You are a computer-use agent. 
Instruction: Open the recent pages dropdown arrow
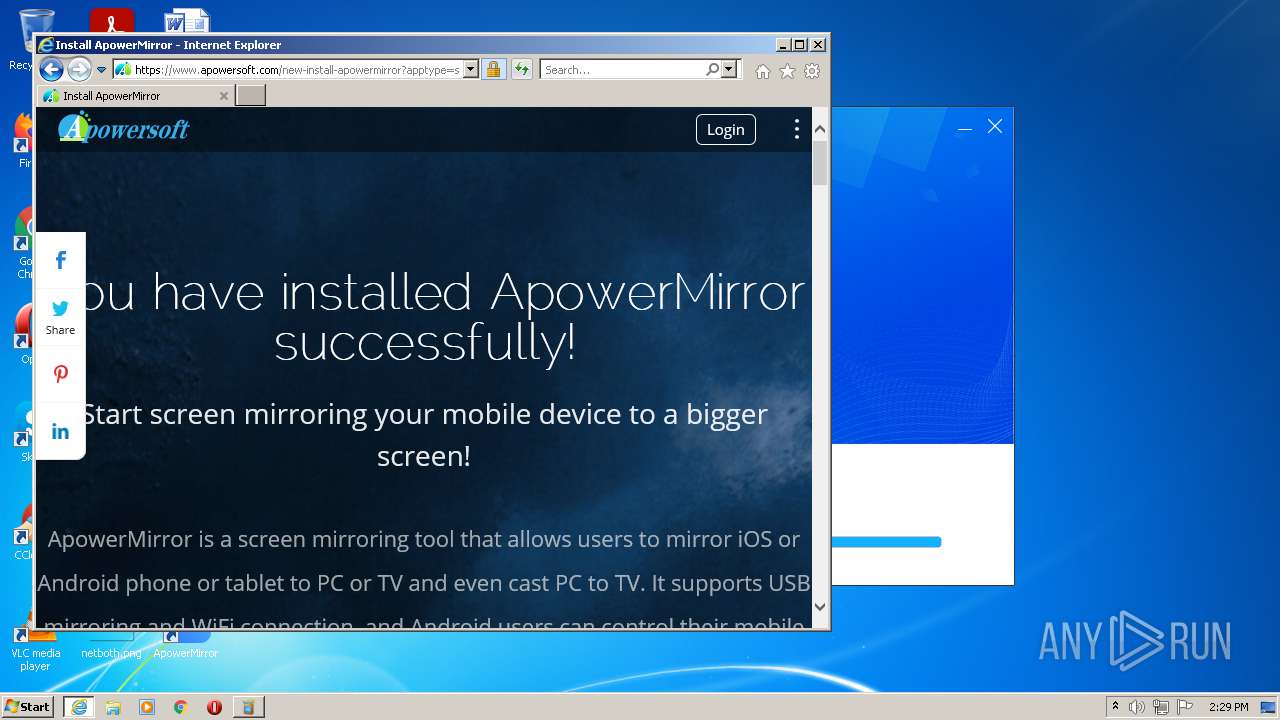click(101, 70)
